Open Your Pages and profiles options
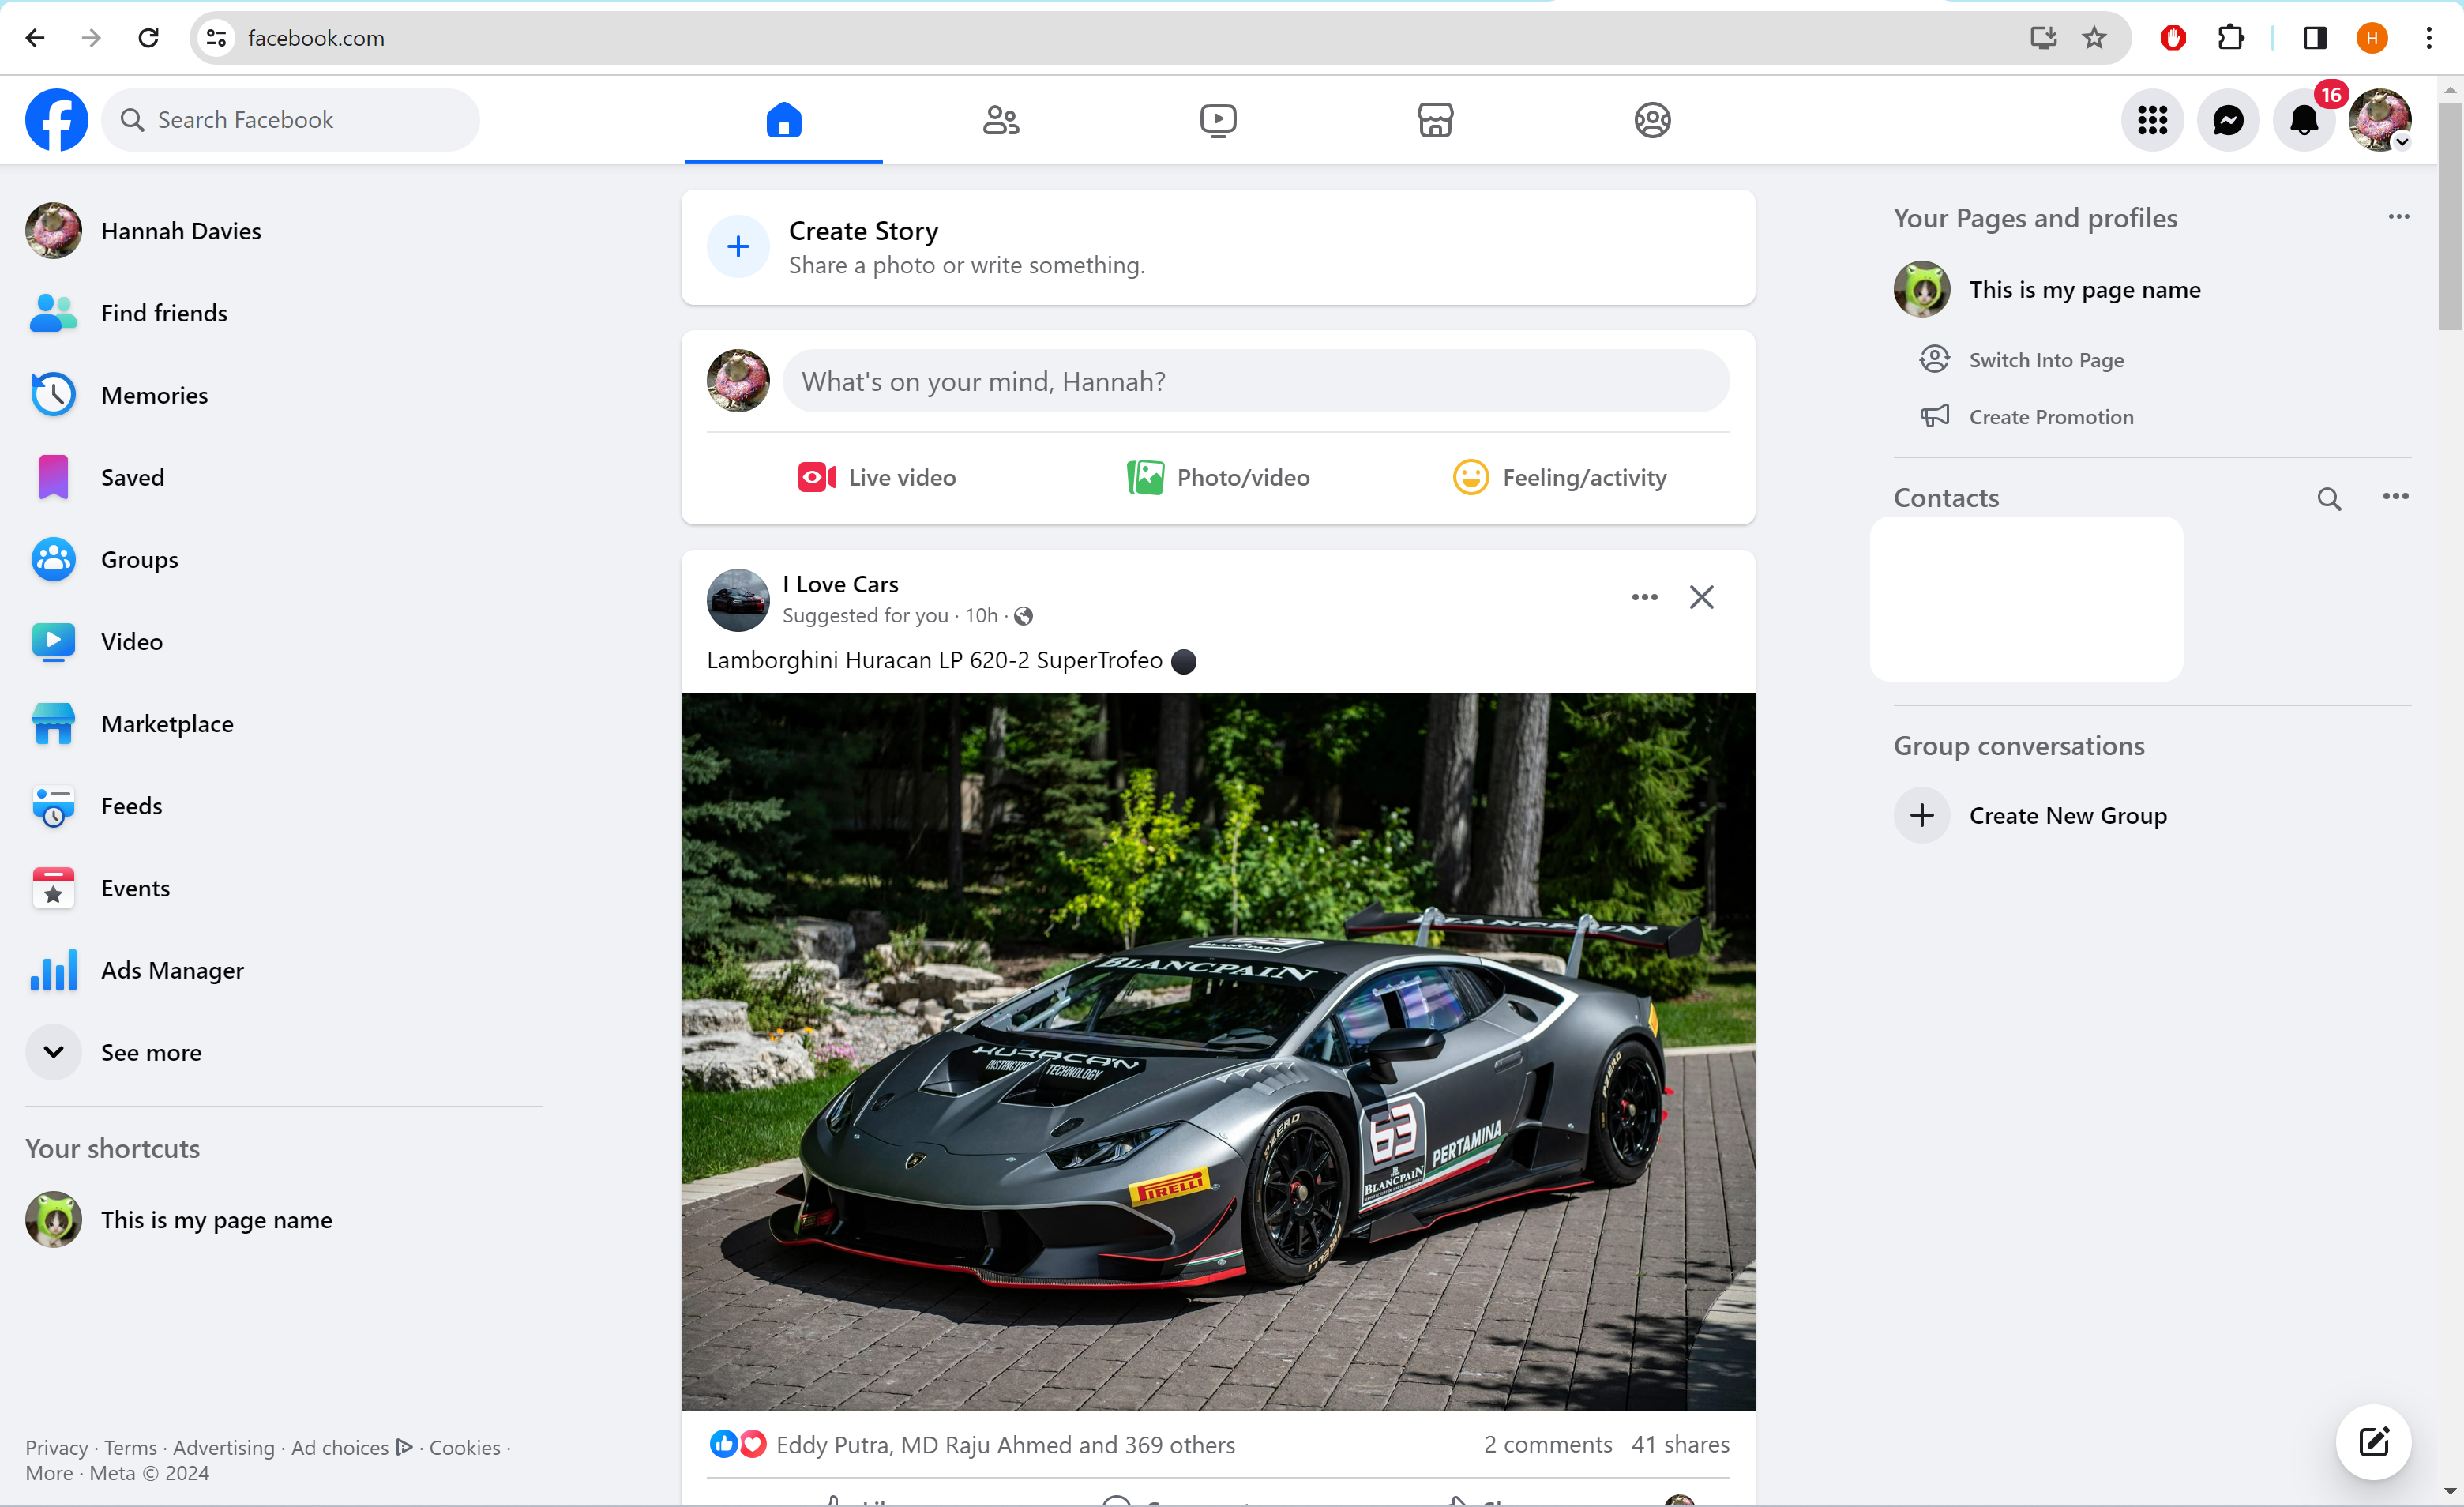The width and height of the screenshot is (2464, 1507). click(2398, 217)
